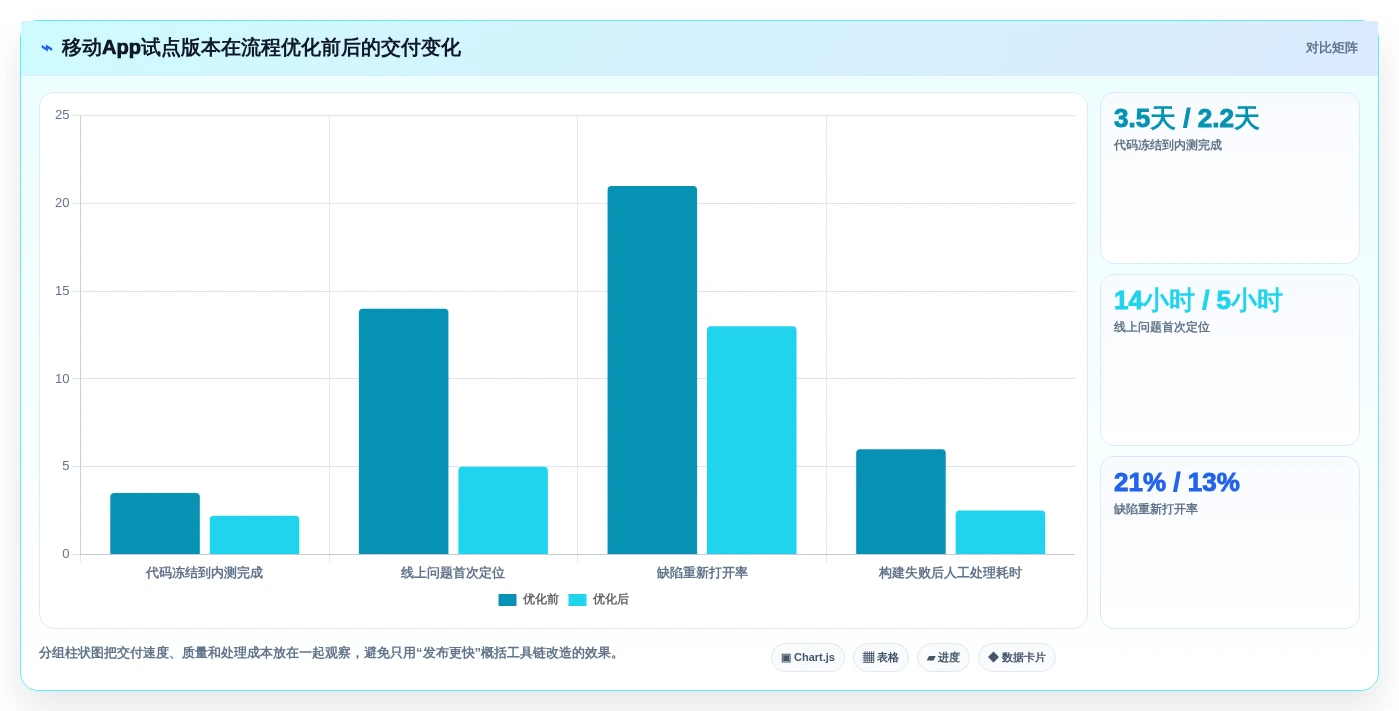Click the 线上问题首次定位 card caption
The height and width of the screenshot is (711, 1399).
[1161, 327]
